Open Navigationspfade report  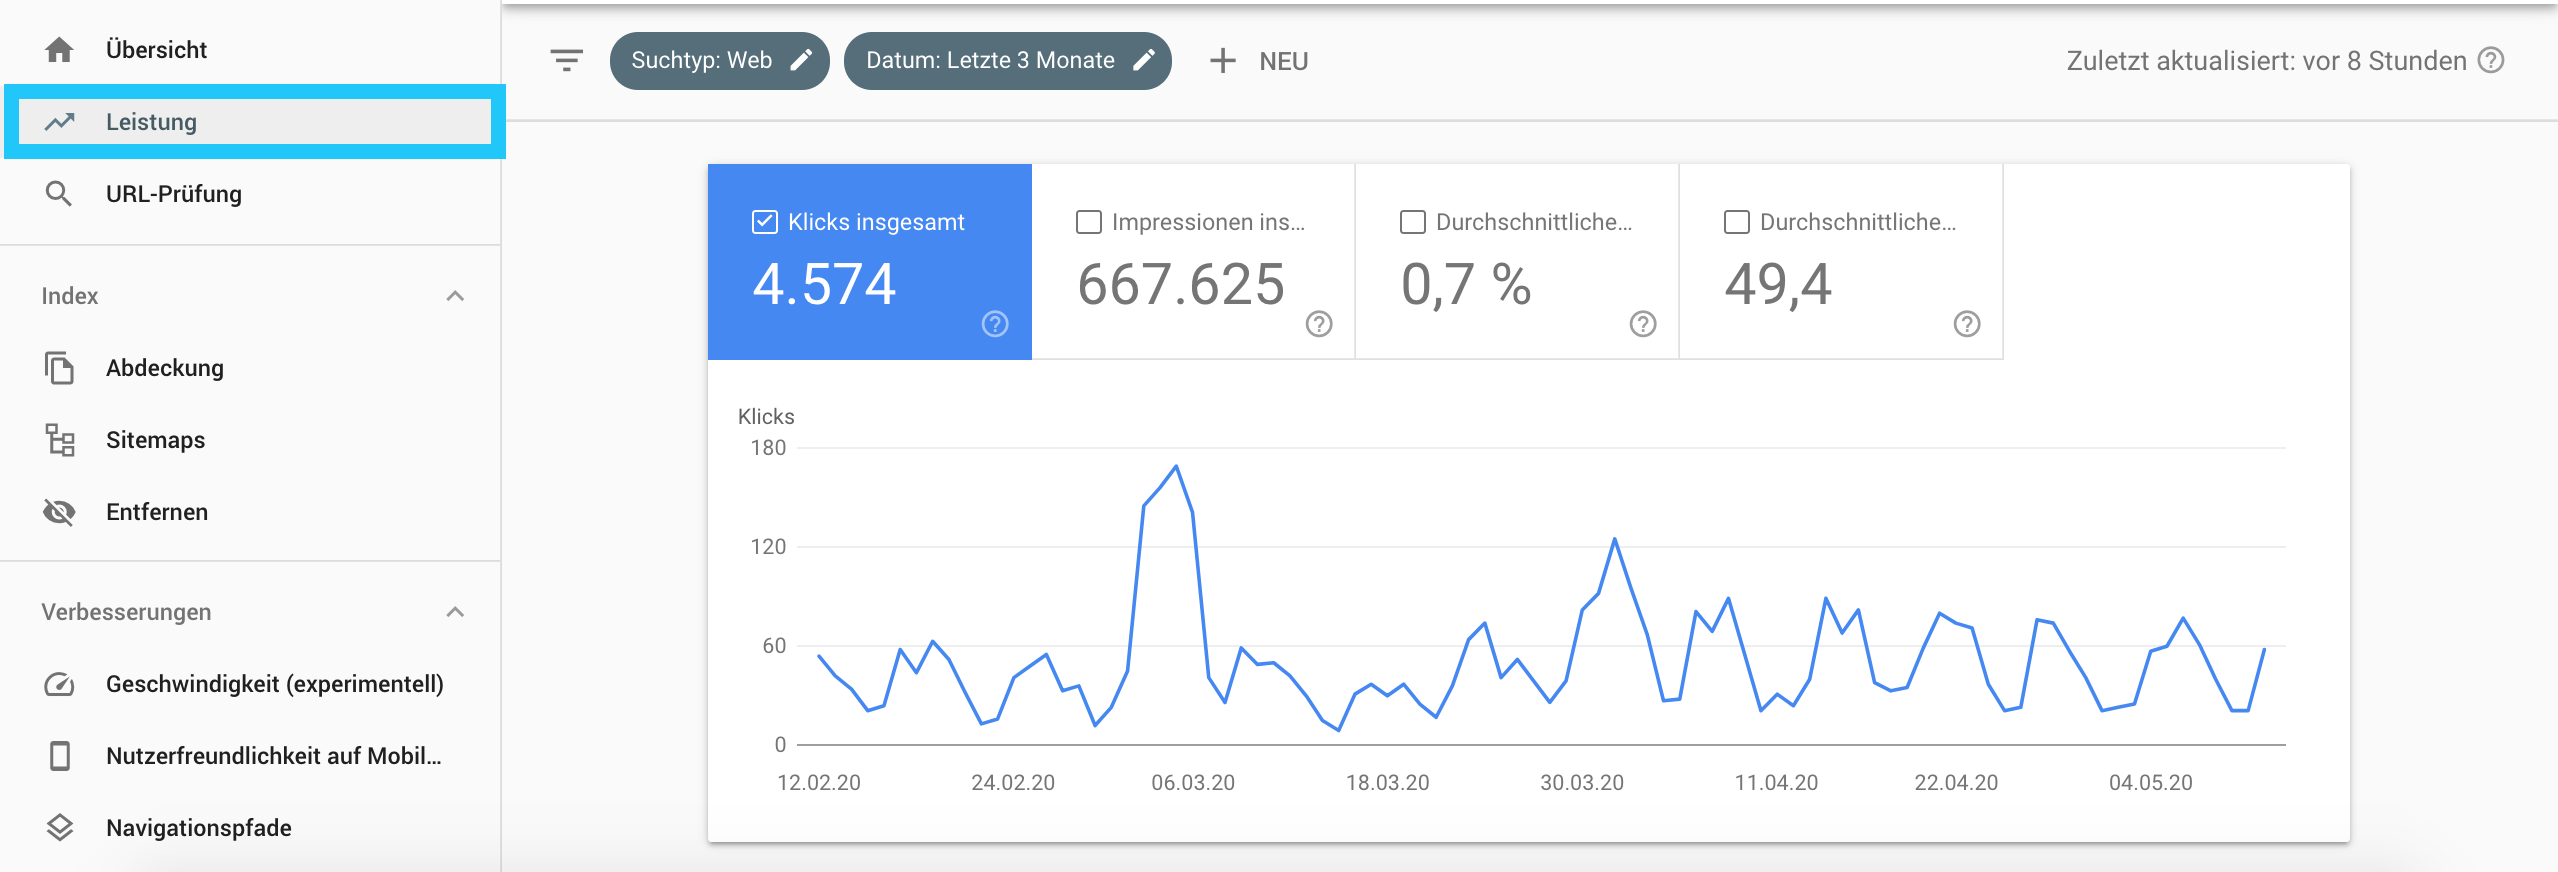click(x=250, y=828)
